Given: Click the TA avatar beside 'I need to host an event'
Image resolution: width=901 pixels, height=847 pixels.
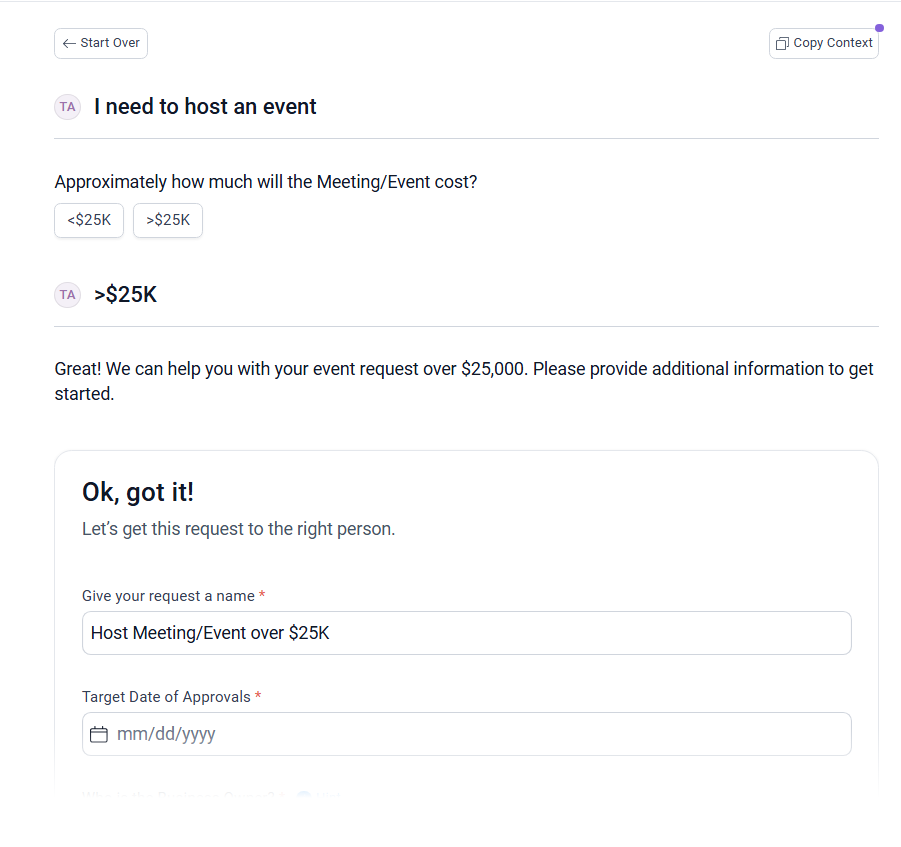Looking at the screenshot, I should tap(67, 107).
